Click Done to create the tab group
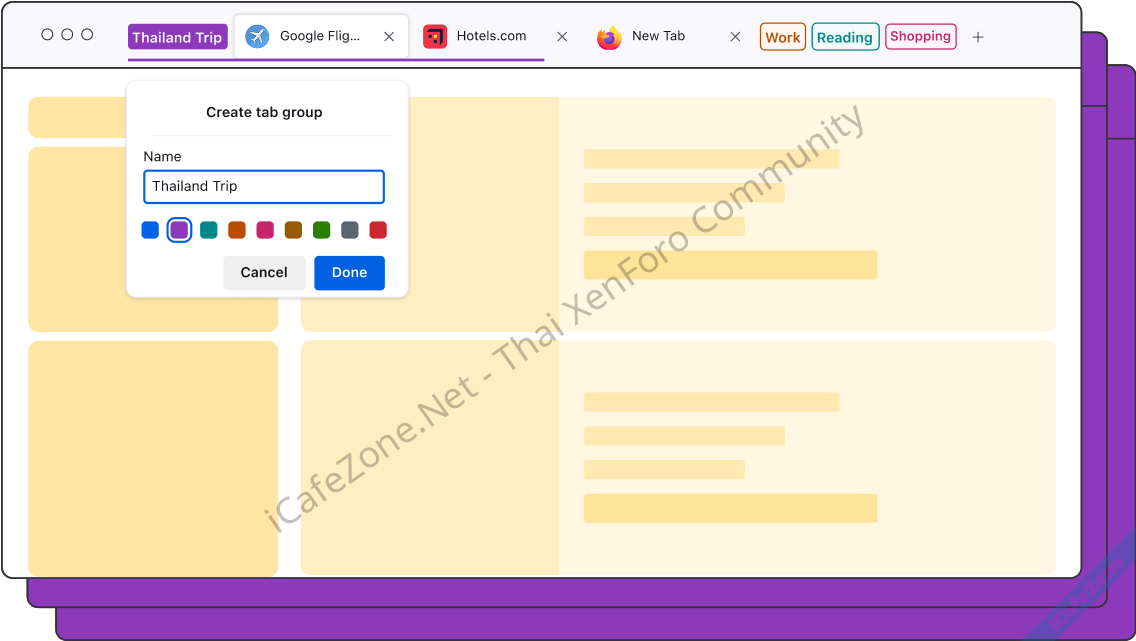Screen dimensions: 1136x641 349,272
